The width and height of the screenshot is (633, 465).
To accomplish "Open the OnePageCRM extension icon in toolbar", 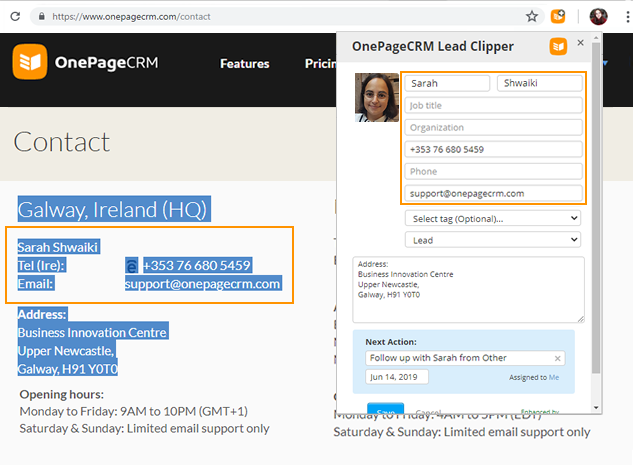I will [x=558, y=17].
